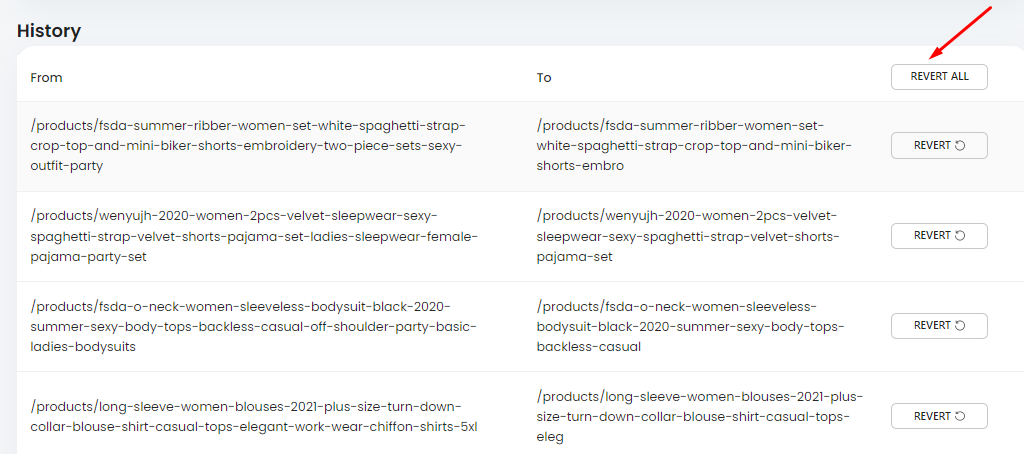Click the fsda-o-neck From URL ending ladies-bodysuits
1024x454 pixels.
[254, 326]
